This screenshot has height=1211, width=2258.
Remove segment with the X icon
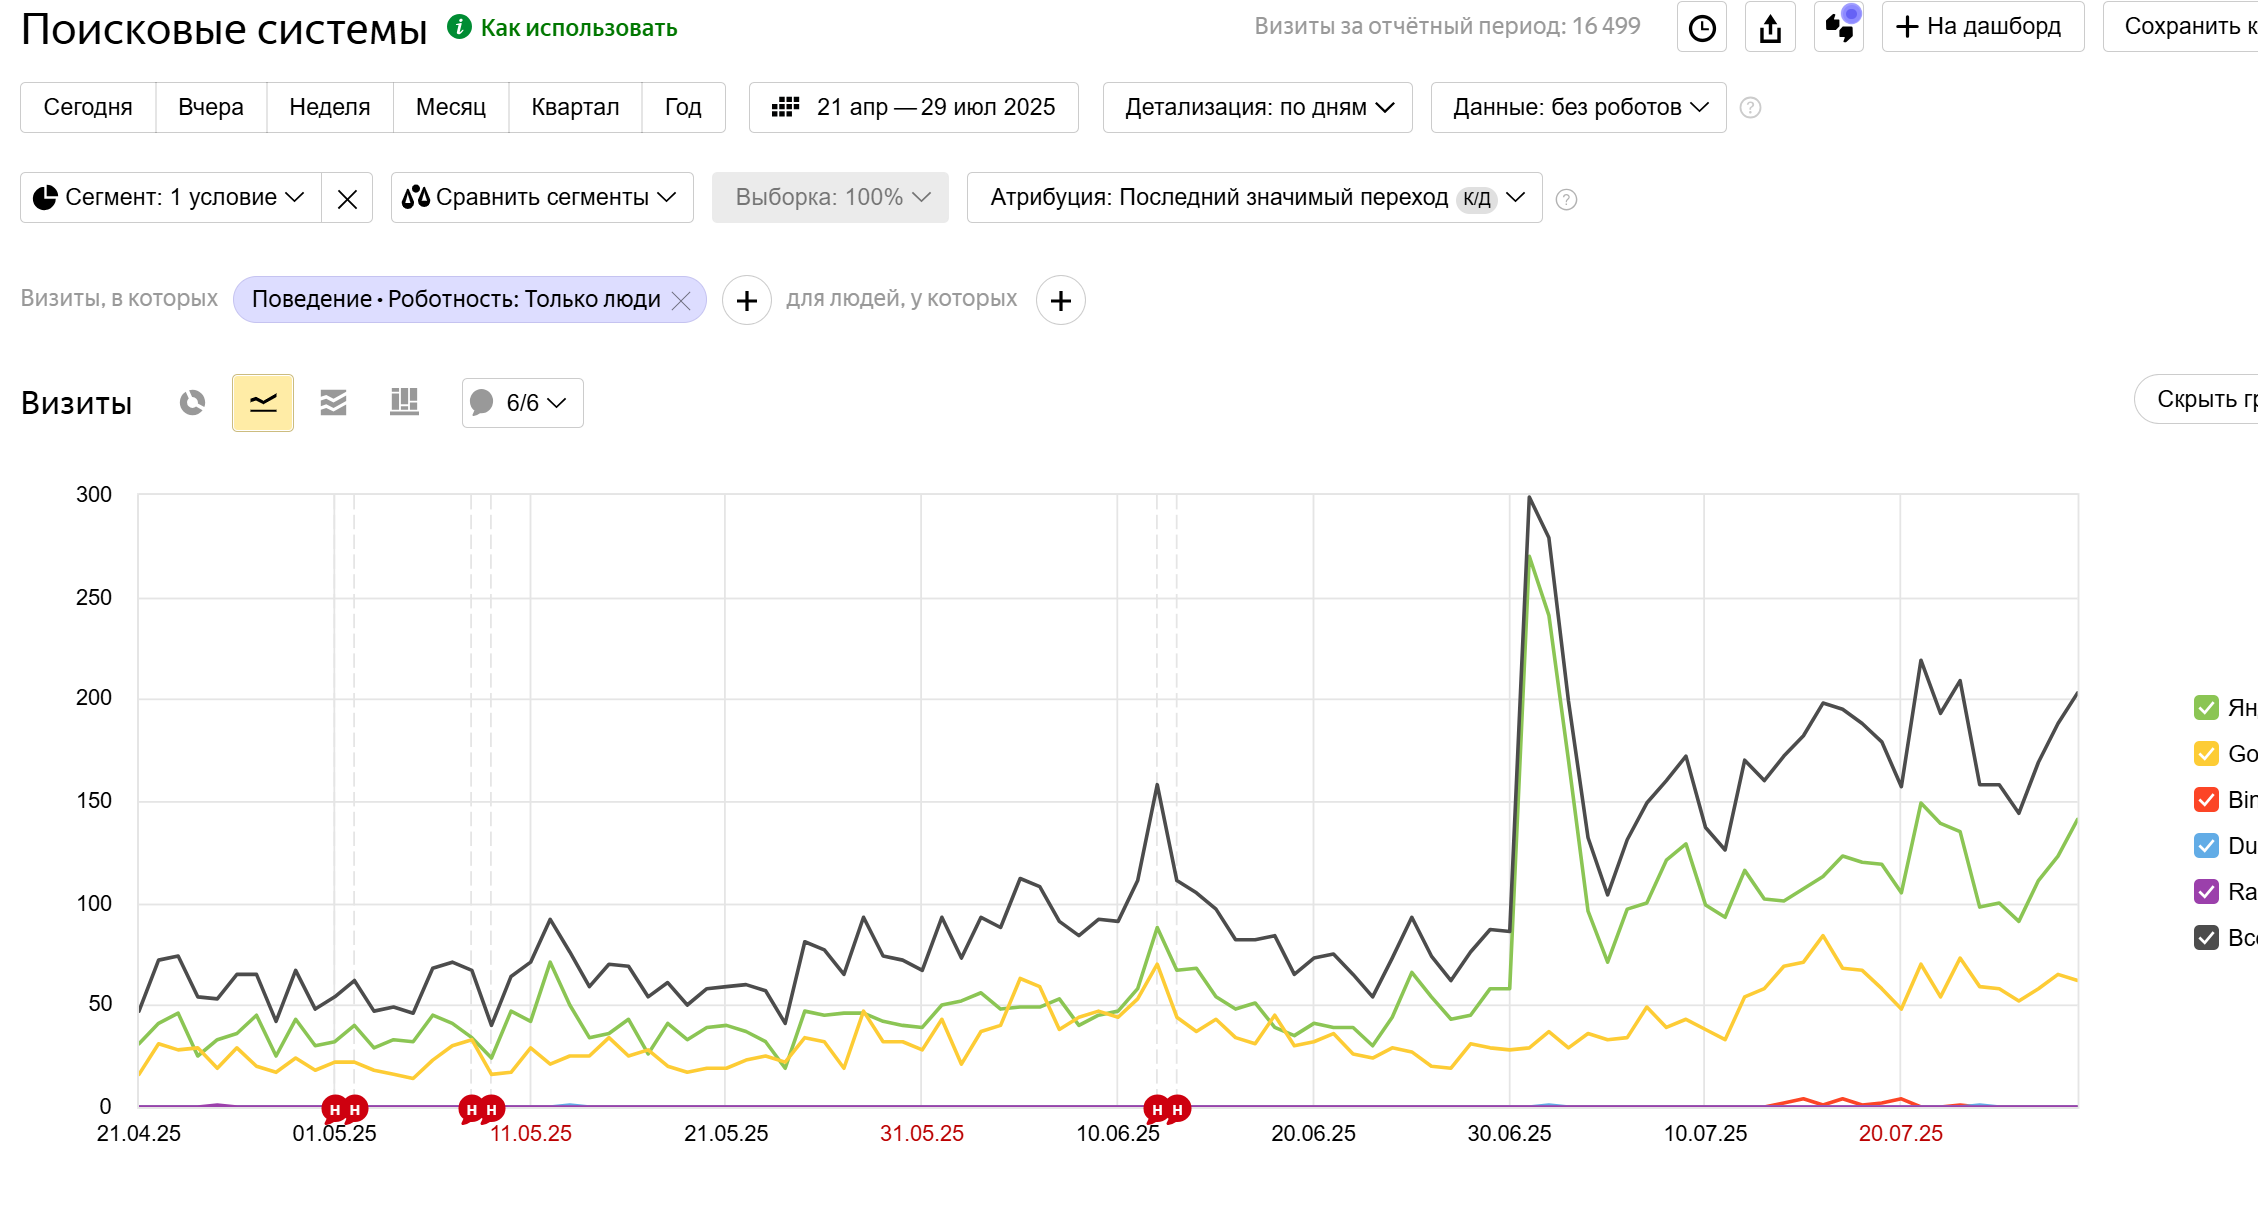(347, 198)
